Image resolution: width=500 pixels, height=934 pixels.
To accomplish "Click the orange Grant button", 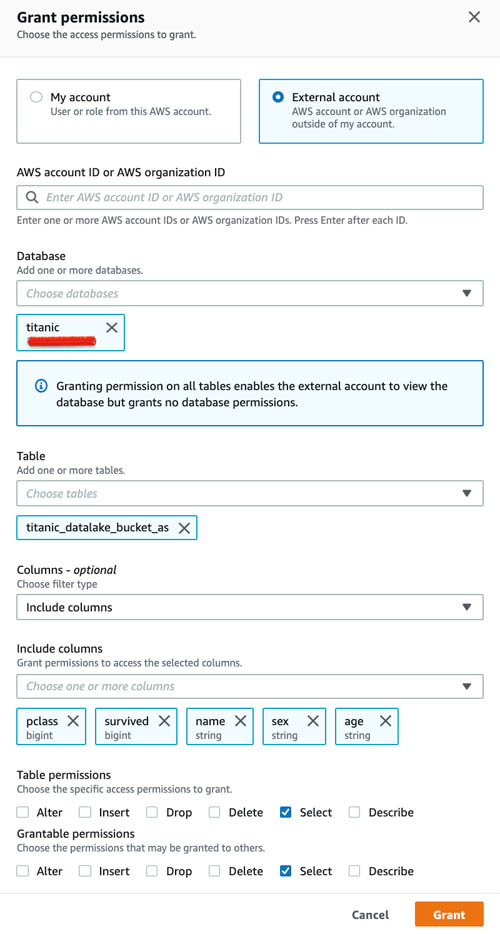I will tap(449, 914).
